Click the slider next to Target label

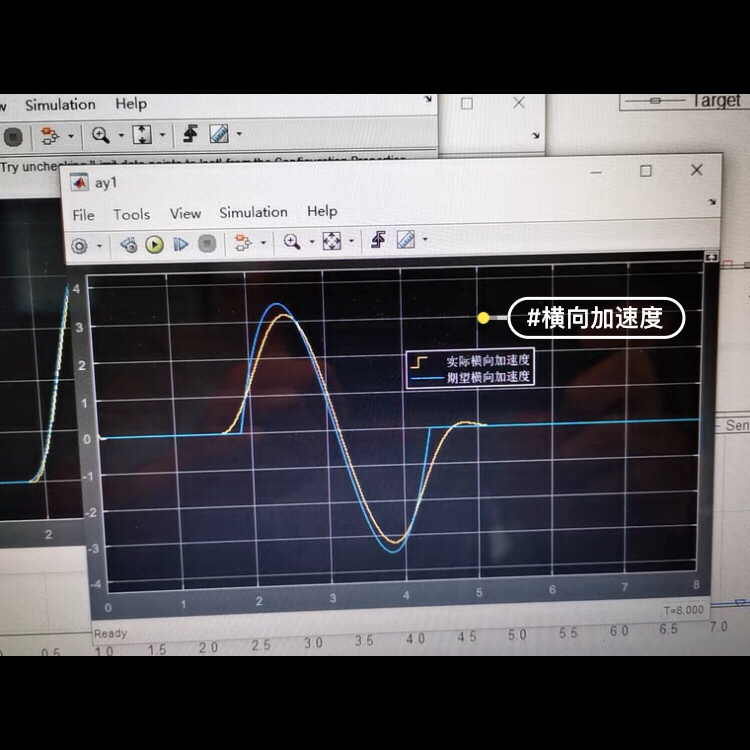(655, 100)
